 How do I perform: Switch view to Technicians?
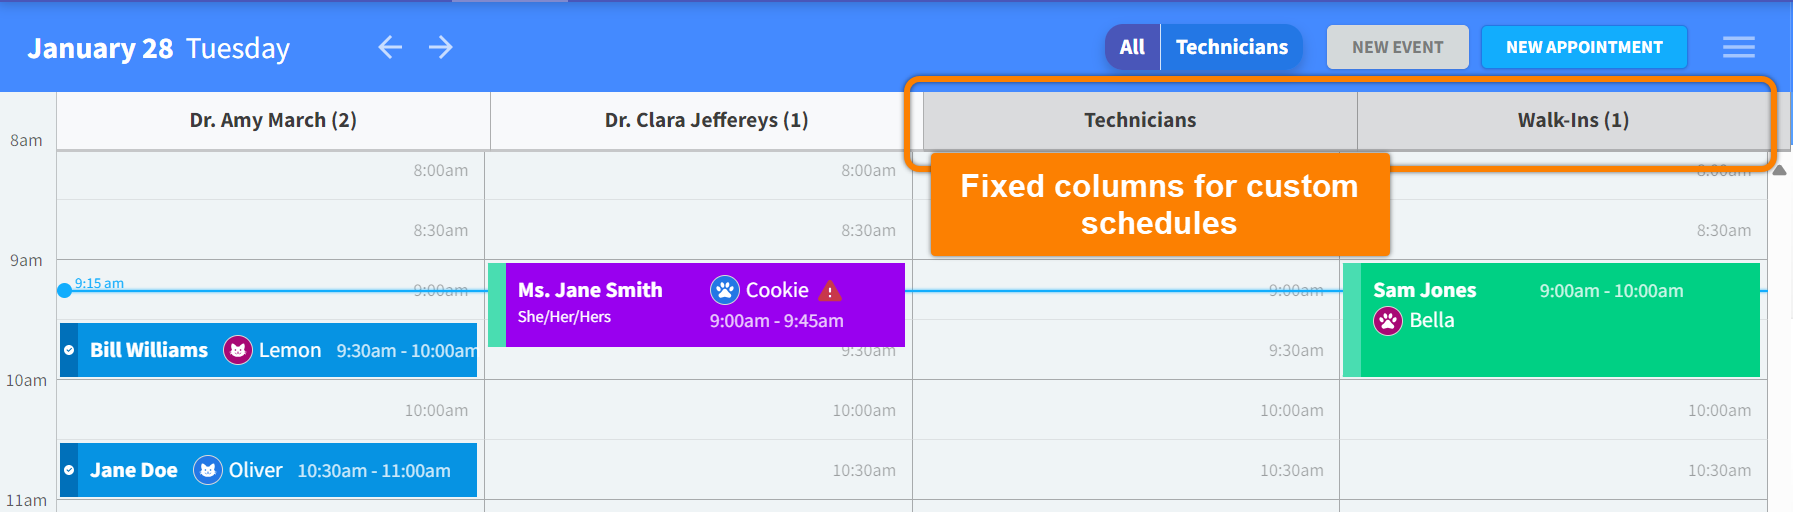pyautogui.click(x=1231, y=47)
